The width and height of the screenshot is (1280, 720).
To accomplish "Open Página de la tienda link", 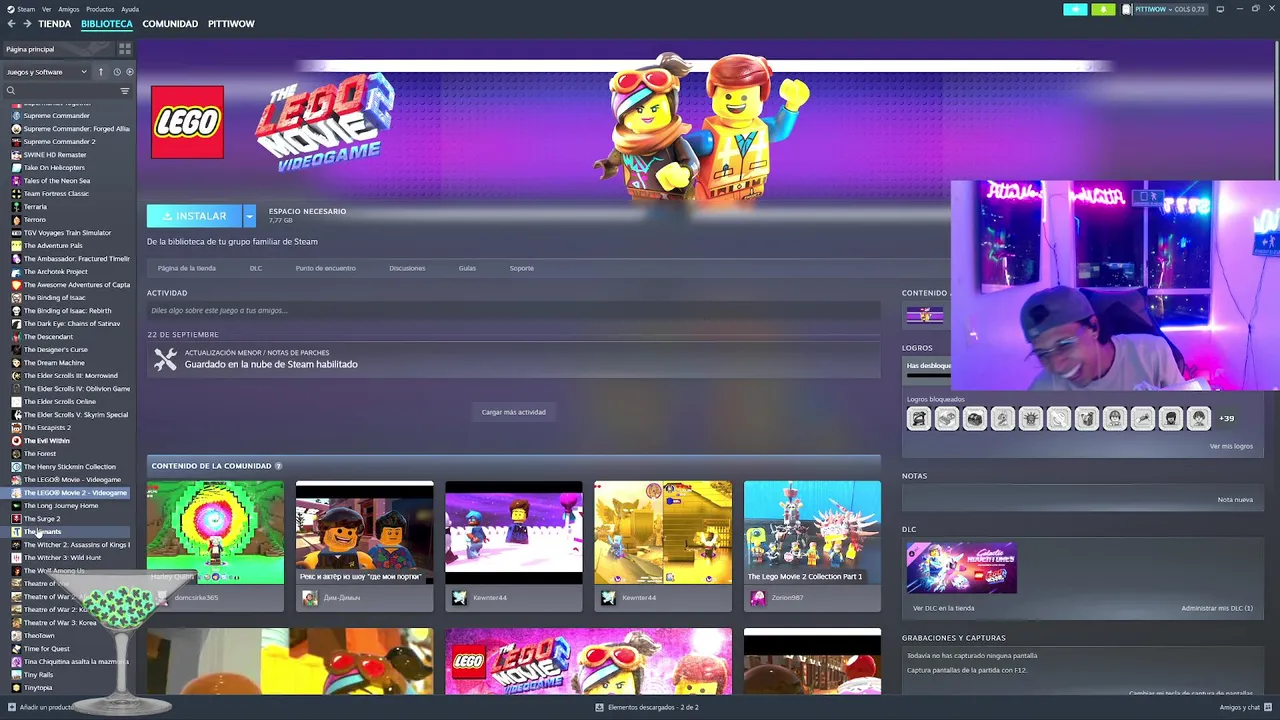I will point(186,268).
